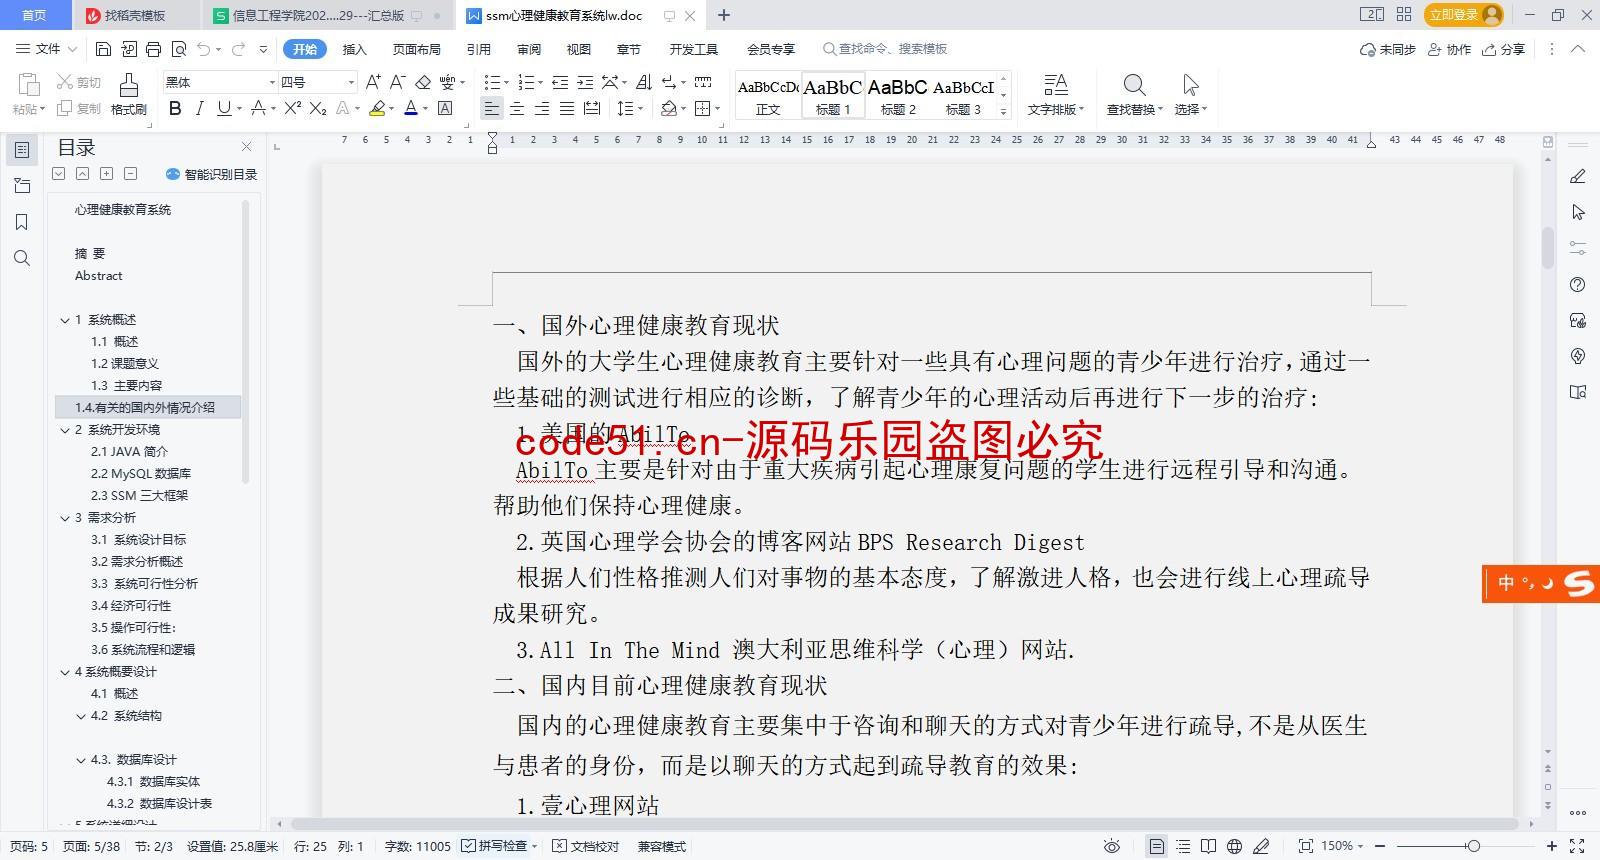Apply the 正文 body style

768,96
